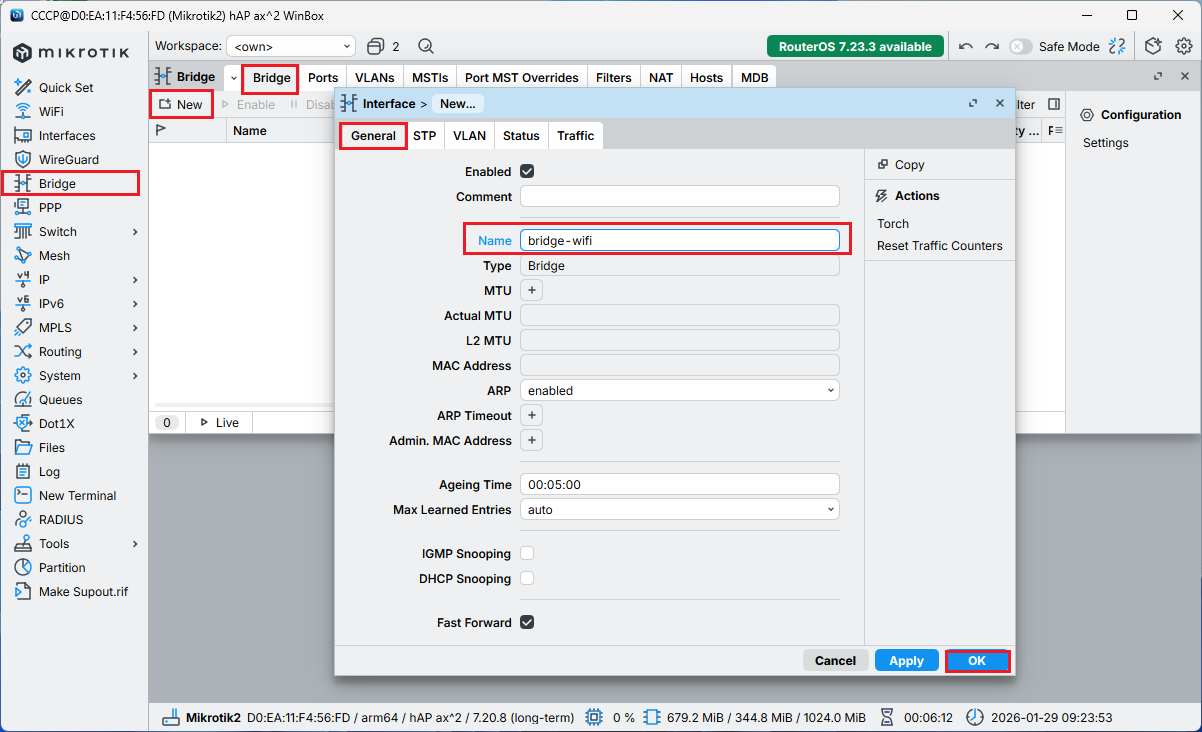Open Dot1X in sidebar
Screen dimensions: 1202x732
tap(56, 424)
